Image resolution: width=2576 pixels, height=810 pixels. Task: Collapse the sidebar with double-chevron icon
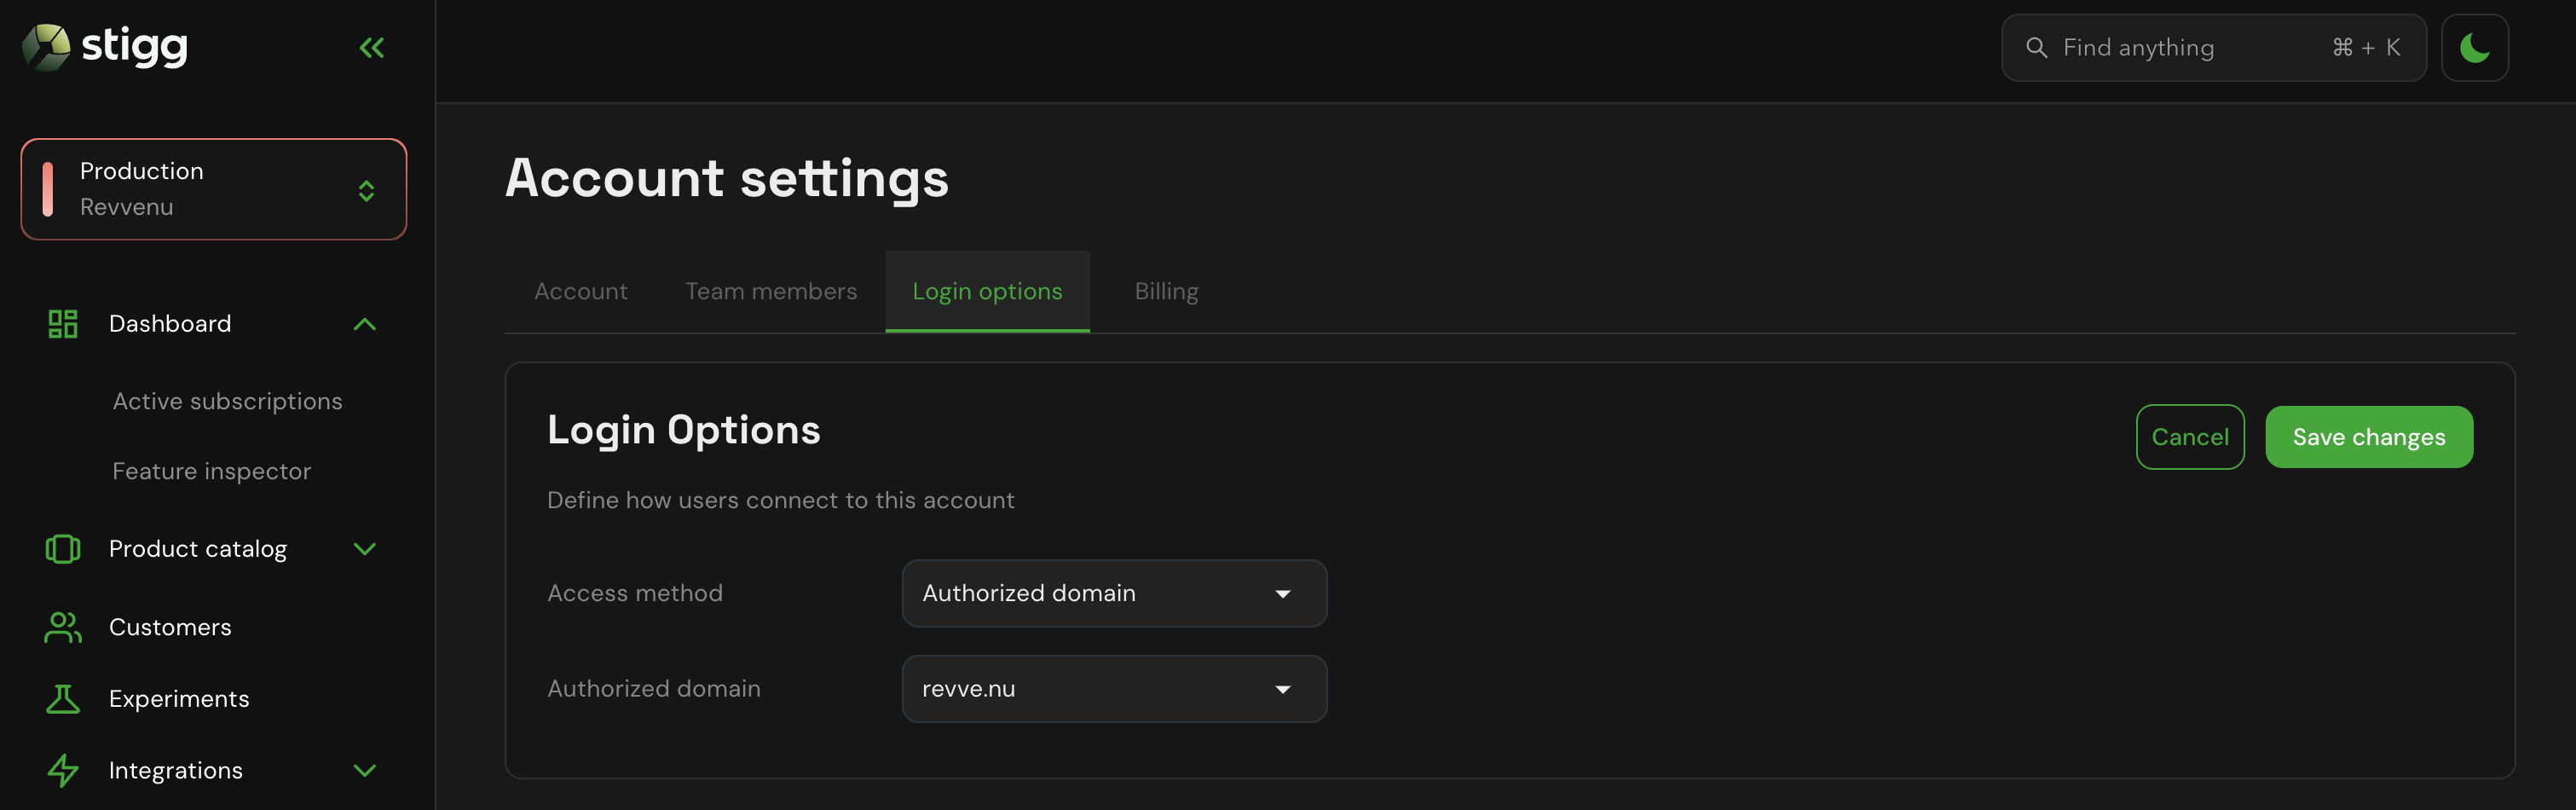[372, 47]
